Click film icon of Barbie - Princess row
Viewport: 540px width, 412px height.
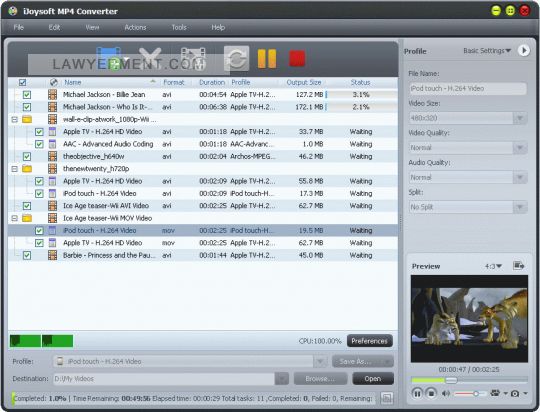click(52, 255)
